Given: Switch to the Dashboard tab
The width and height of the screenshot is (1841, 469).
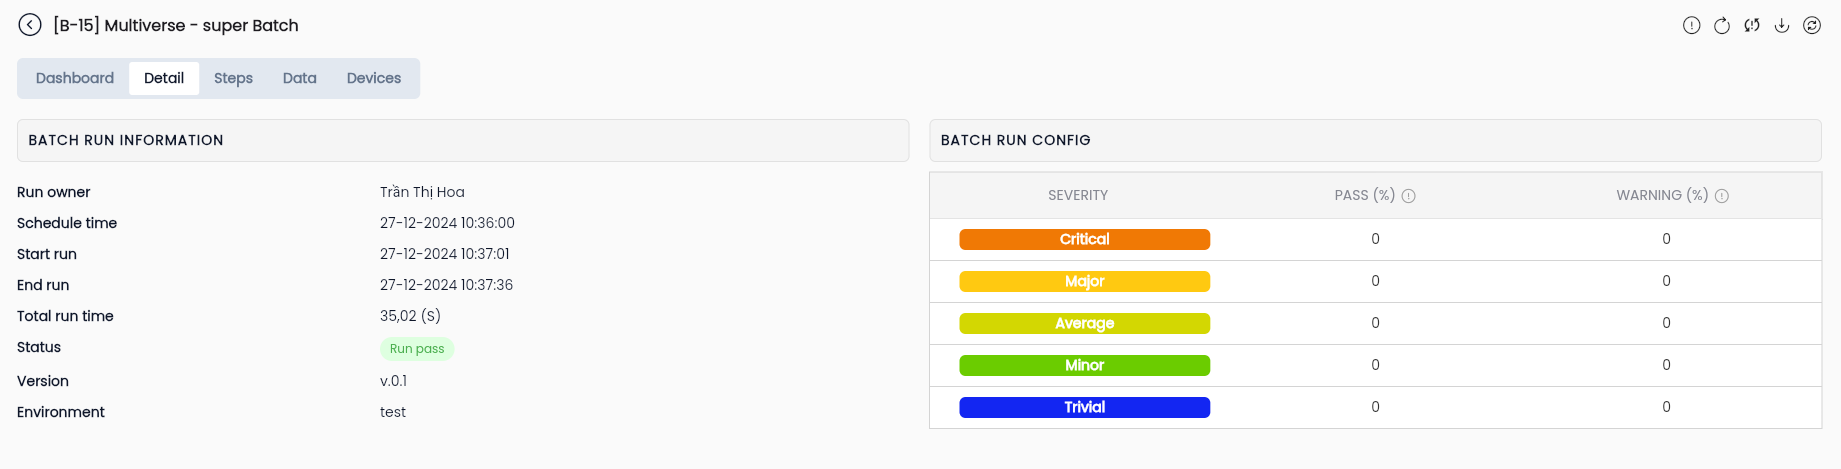Looking at the screenshot, I should coord(75,78).
